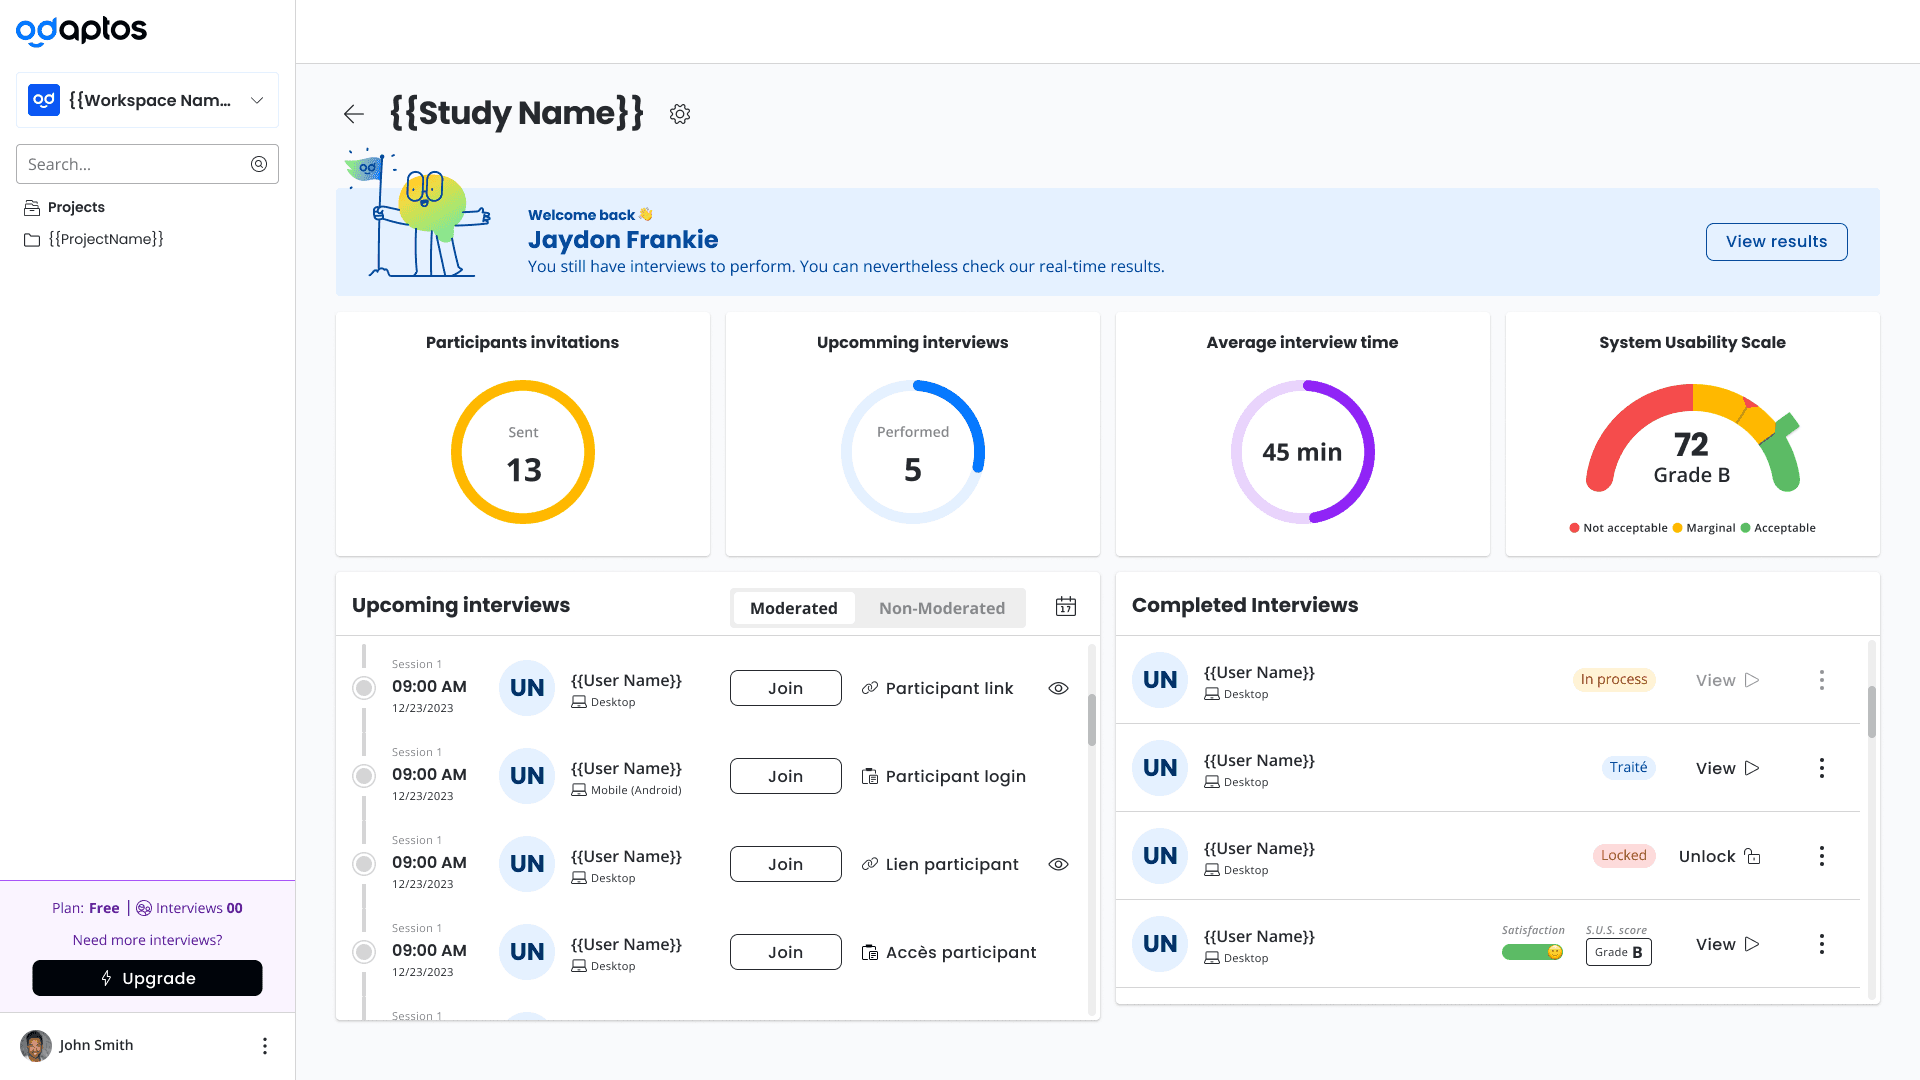The width and height of the screenshot is (1920, 1080).
Task: Click the UN avatar of In process interview
Action: (x=1160, y=680)
